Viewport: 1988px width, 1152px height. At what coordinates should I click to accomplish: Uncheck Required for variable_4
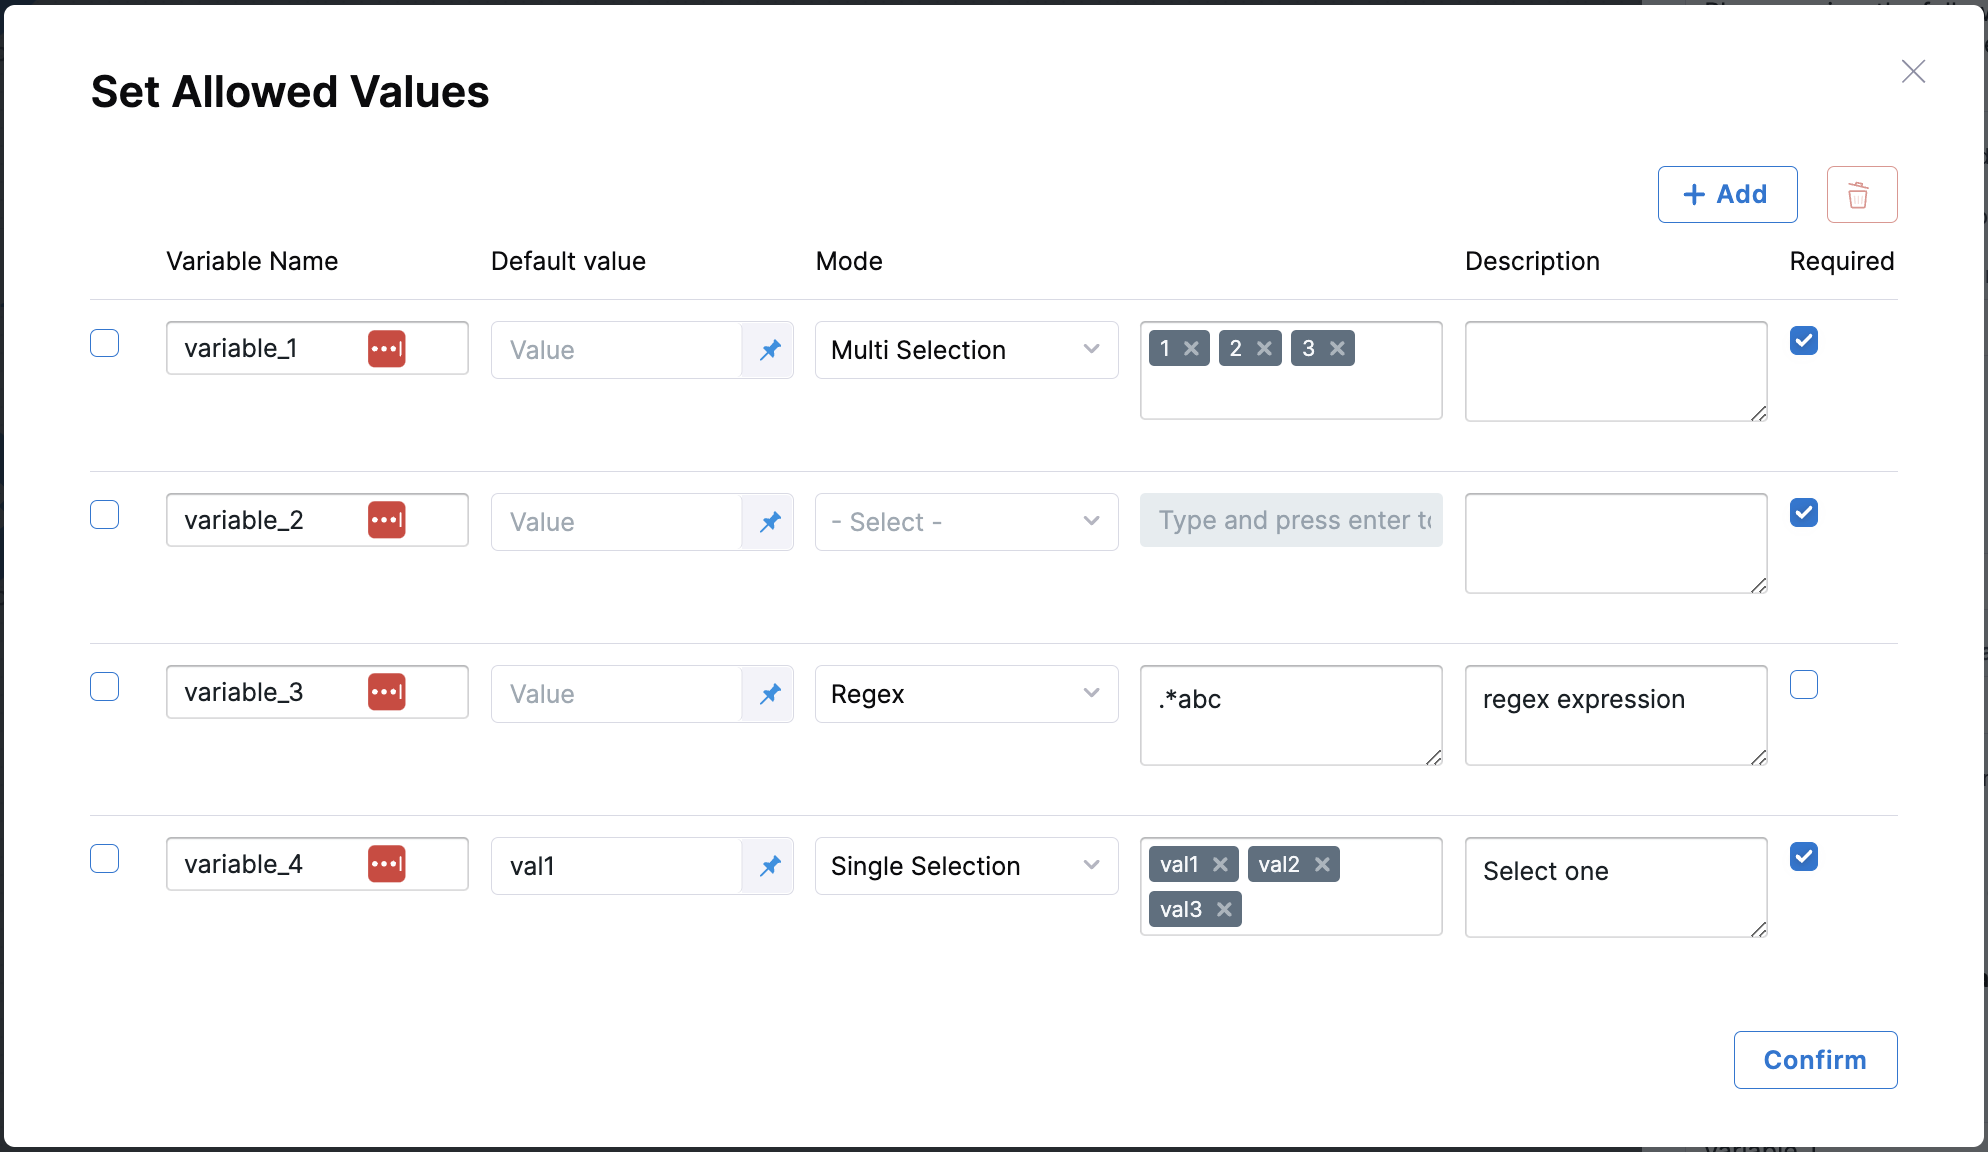point(1803,857)
